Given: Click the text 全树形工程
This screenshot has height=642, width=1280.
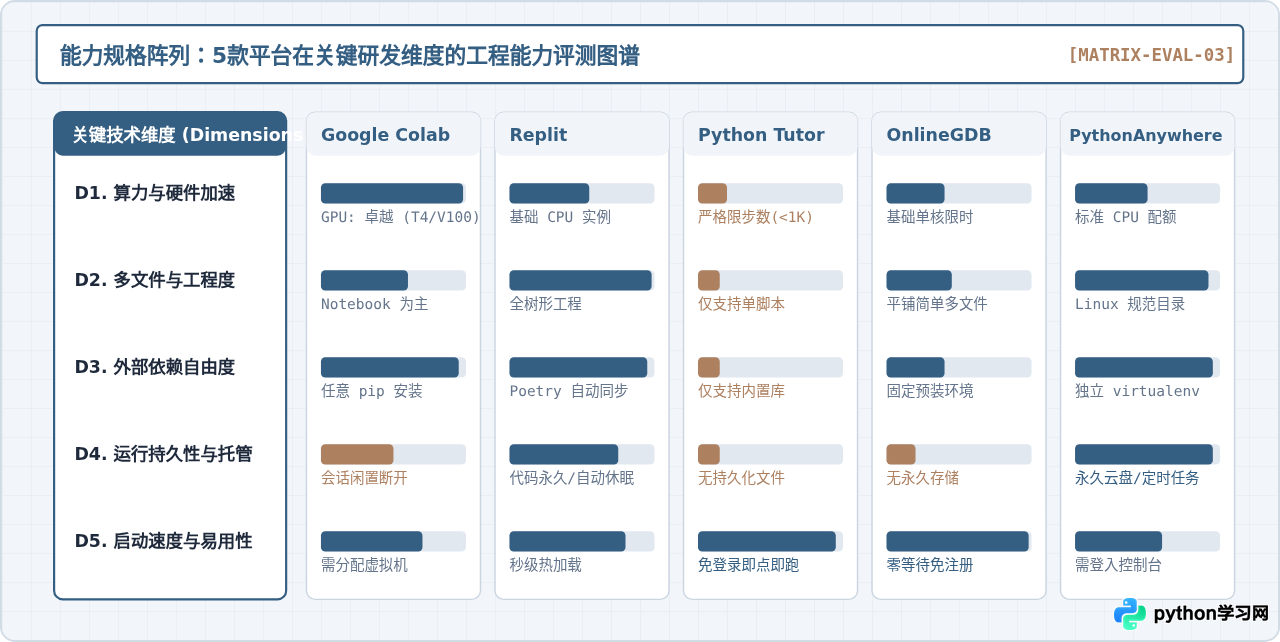Looking at the screenshot, I should click(x=546, y=304).
